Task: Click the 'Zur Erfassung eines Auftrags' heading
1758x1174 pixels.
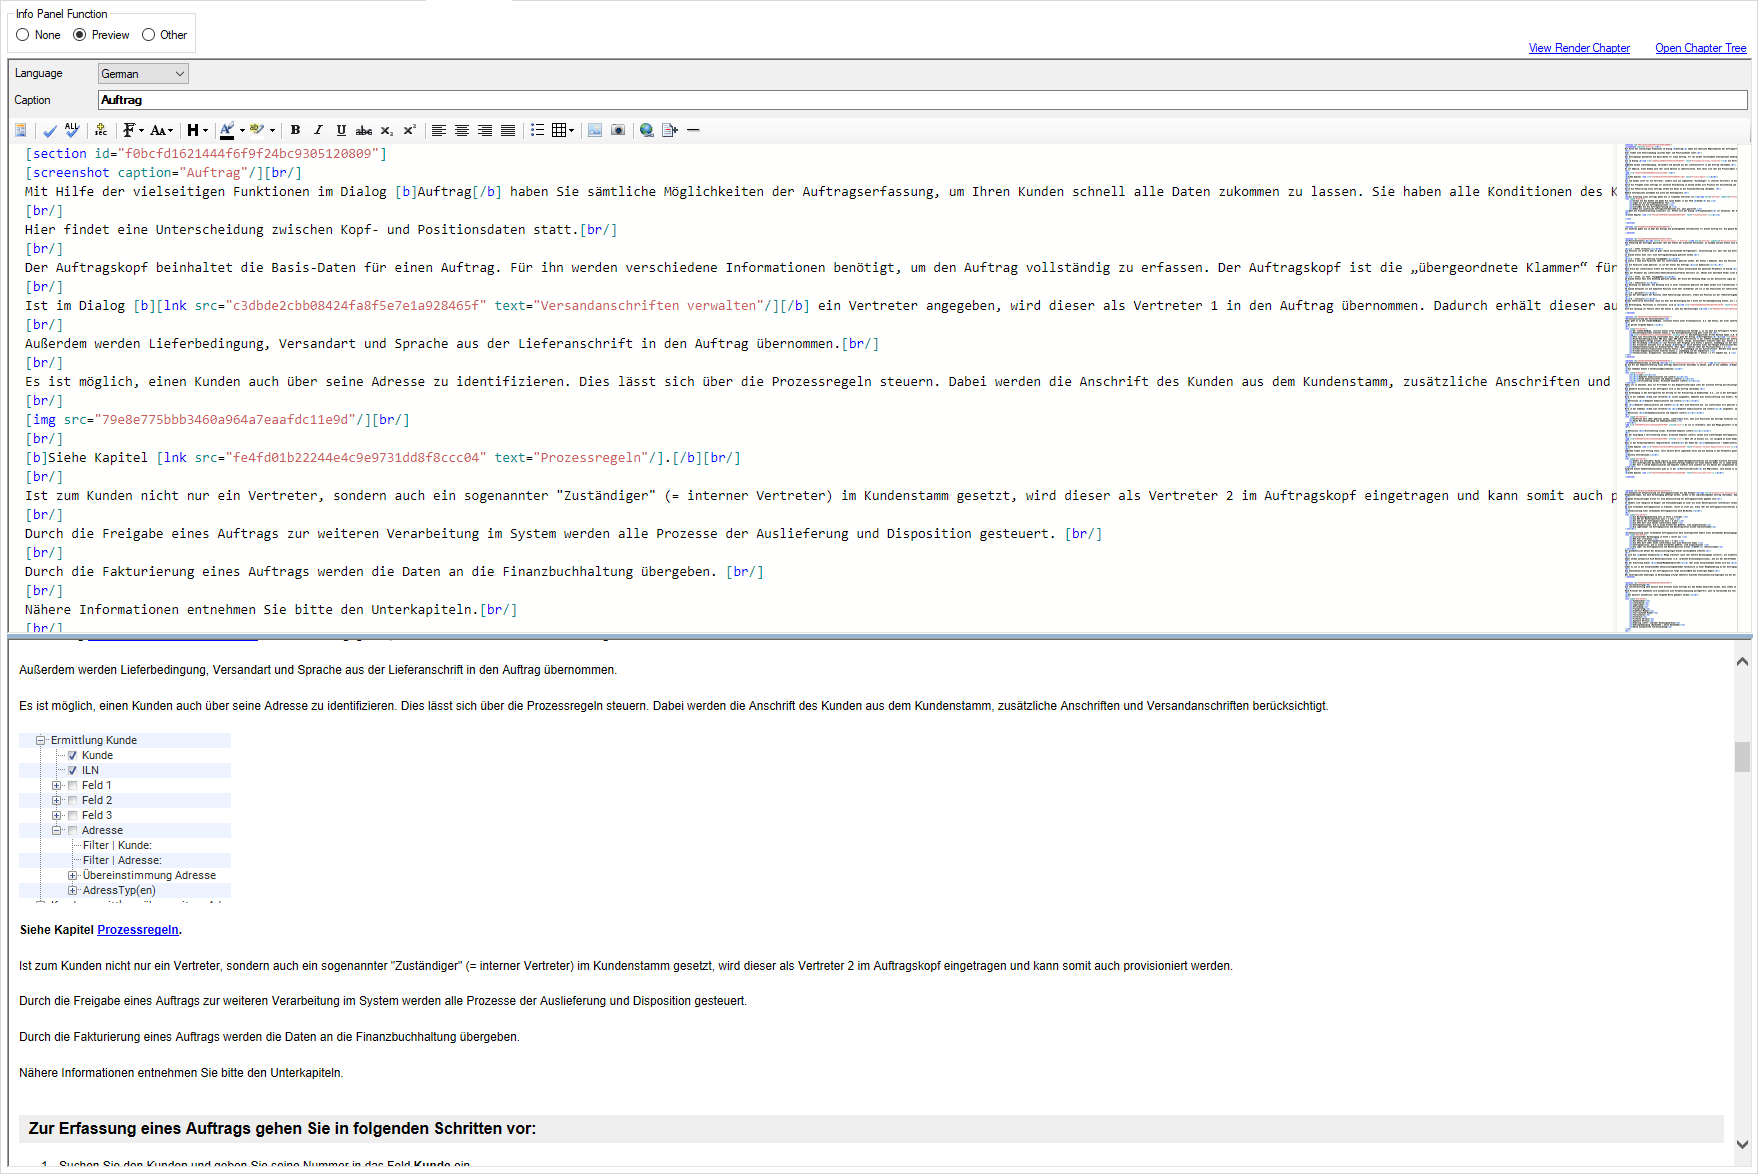Action: 282,1128
